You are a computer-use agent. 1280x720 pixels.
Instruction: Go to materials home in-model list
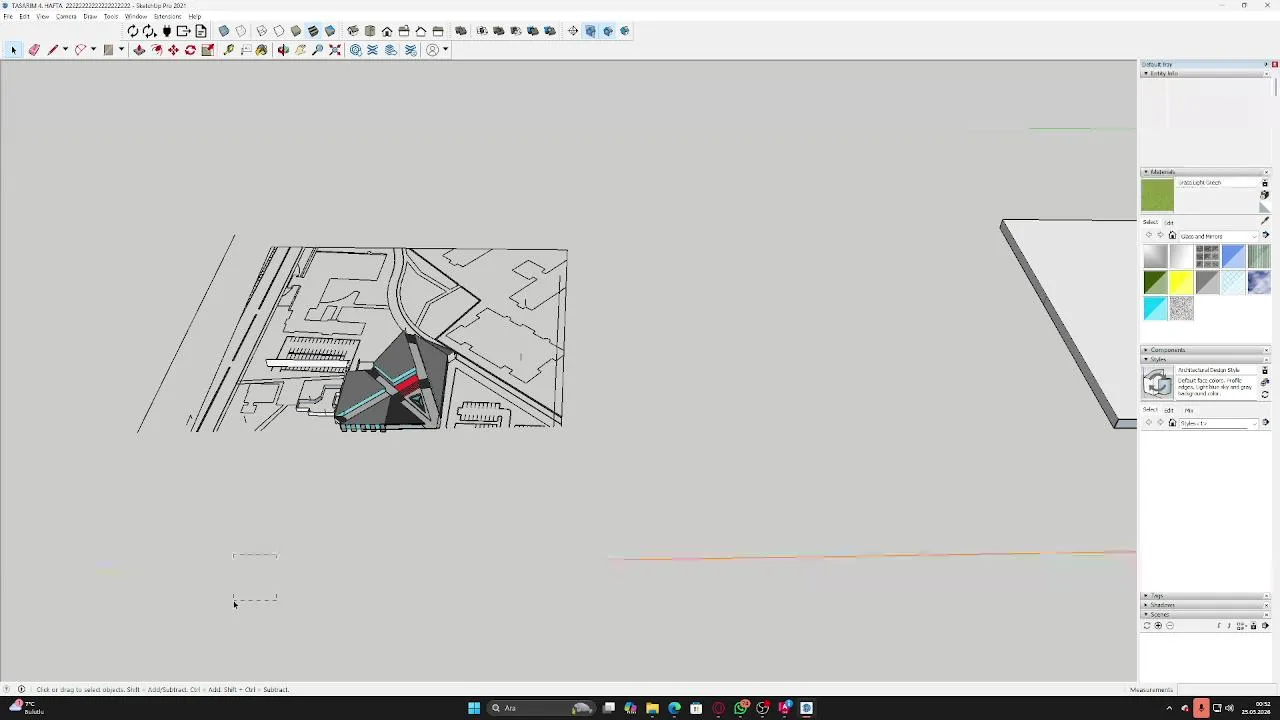(x=1172, y=235)
